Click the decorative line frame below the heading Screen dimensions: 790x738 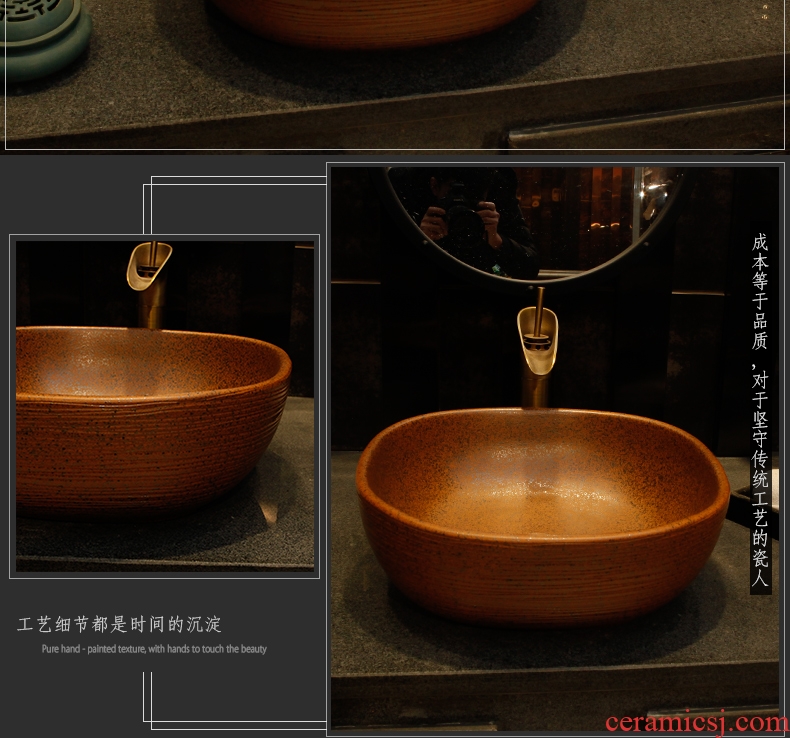pos(150,698)
